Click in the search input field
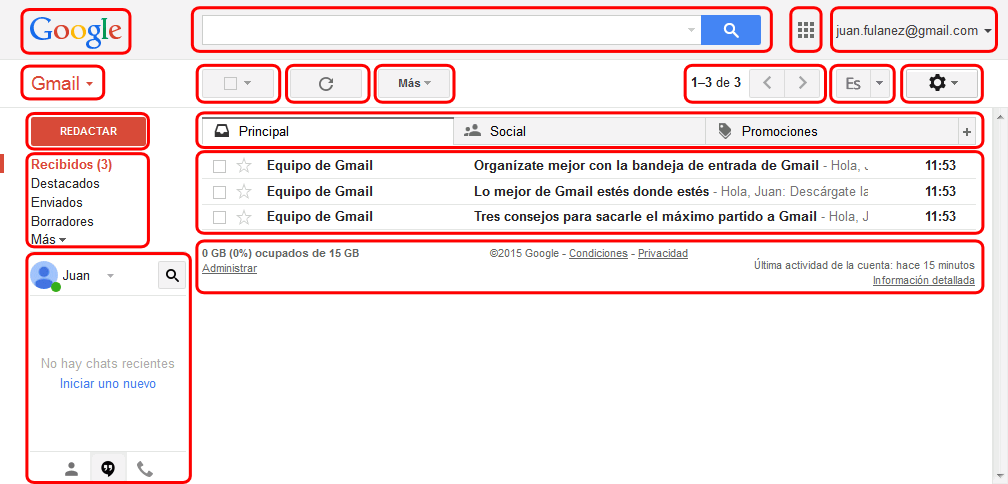 444,30
